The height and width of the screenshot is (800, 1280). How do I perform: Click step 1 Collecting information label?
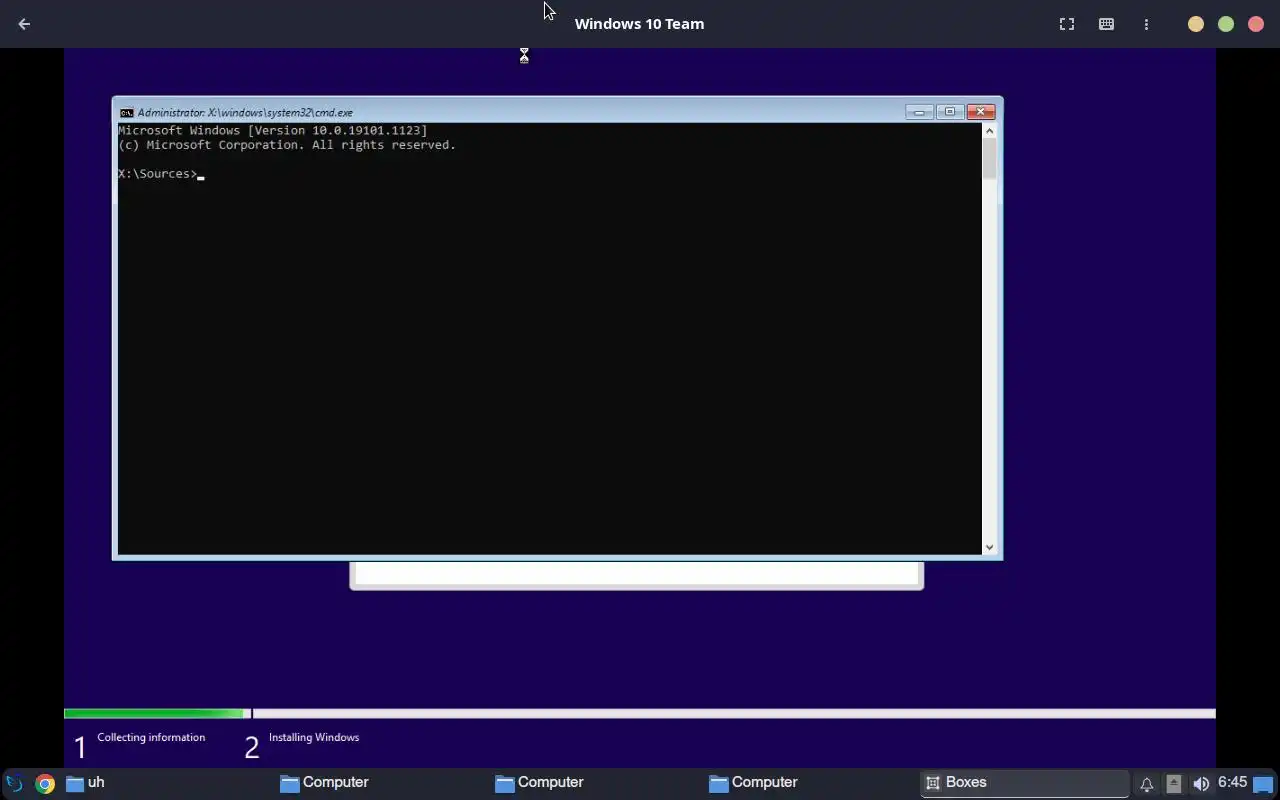[x=151, y=737]
